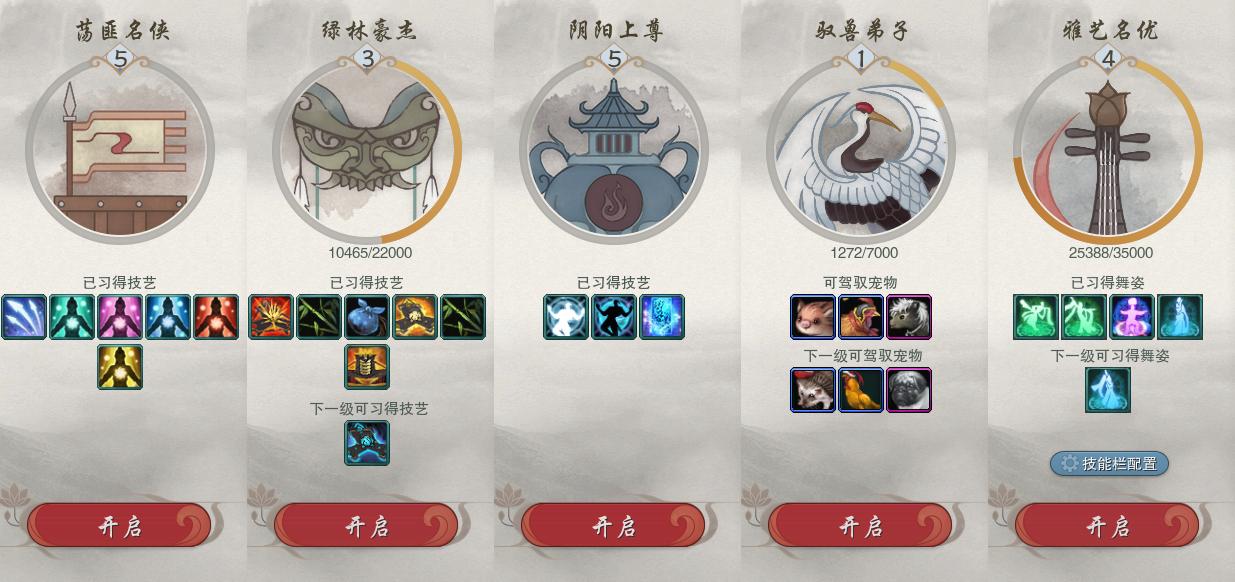Click 开启 under 绿林豪杰
Screen dimensions: 1235x582
click(366, 526)
